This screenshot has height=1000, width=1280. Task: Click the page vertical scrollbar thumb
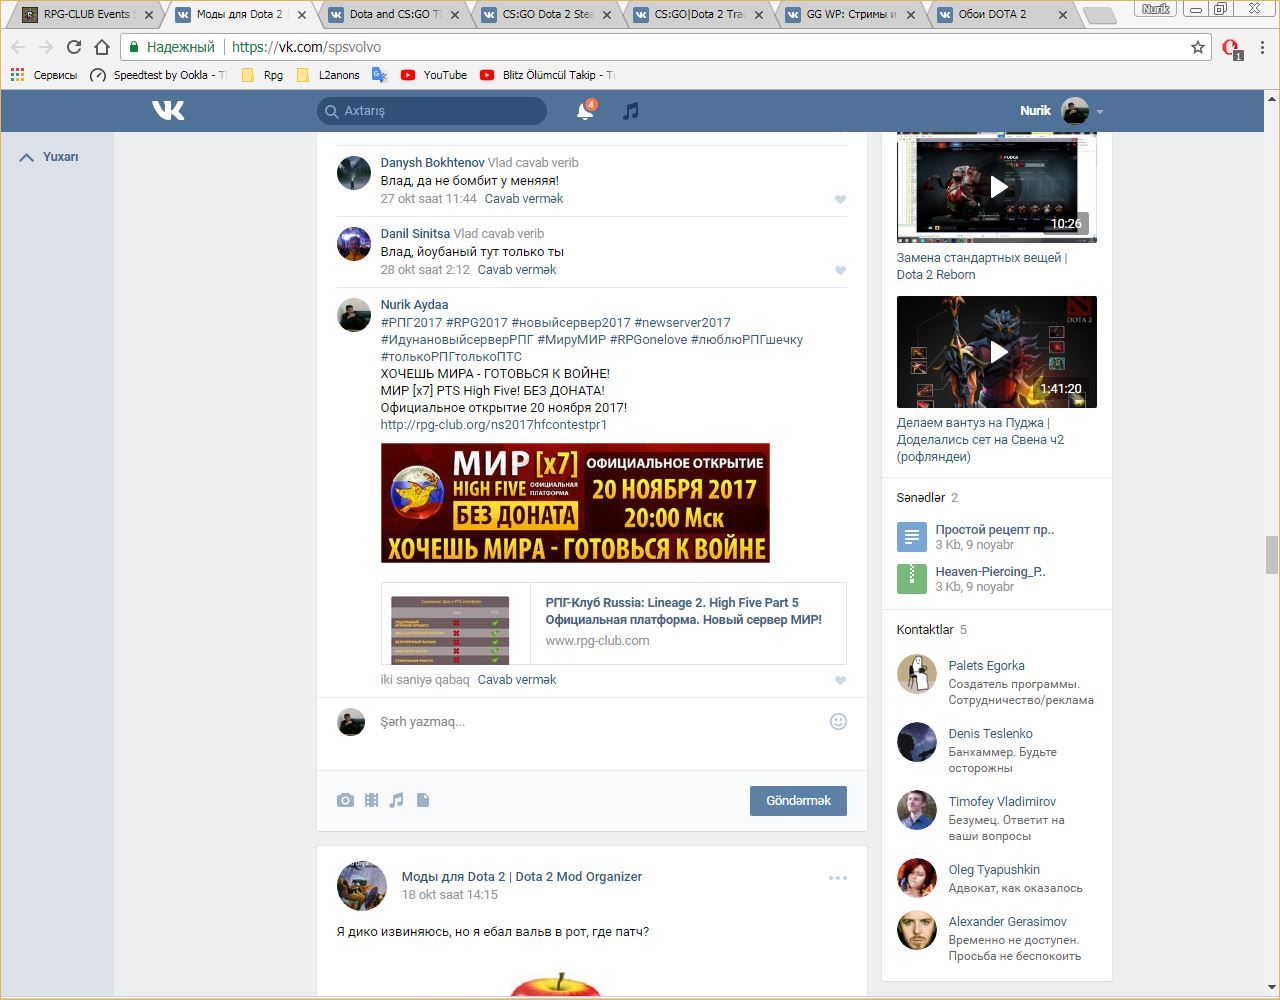coord(1272,555)
